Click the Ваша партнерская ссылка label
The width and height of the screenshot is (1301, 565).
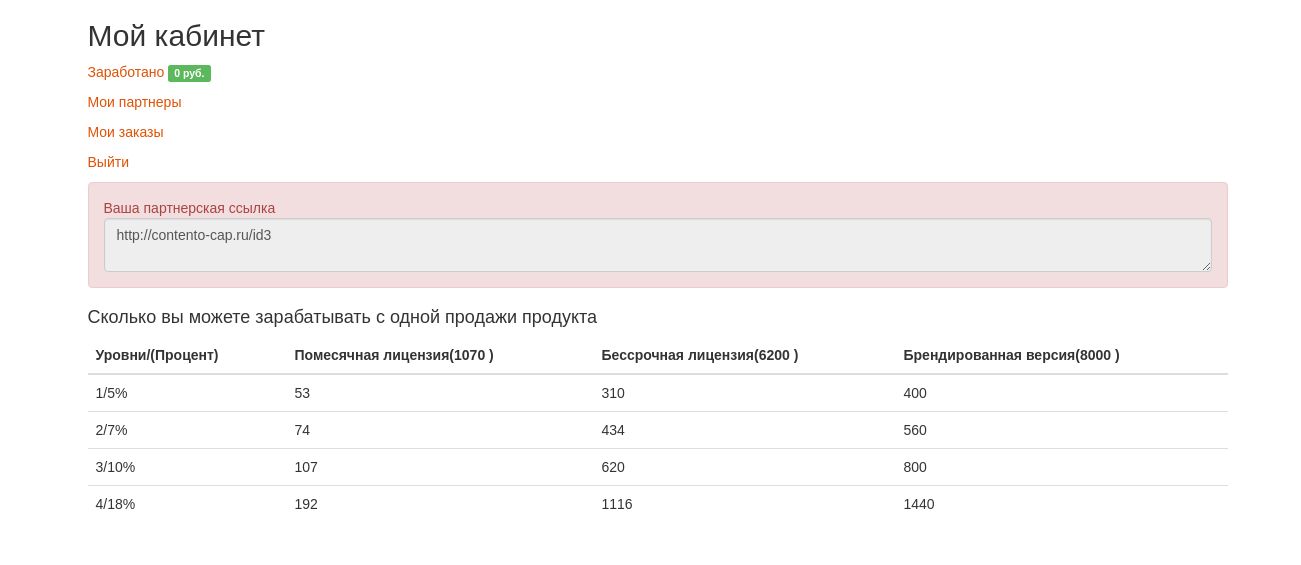189,208
